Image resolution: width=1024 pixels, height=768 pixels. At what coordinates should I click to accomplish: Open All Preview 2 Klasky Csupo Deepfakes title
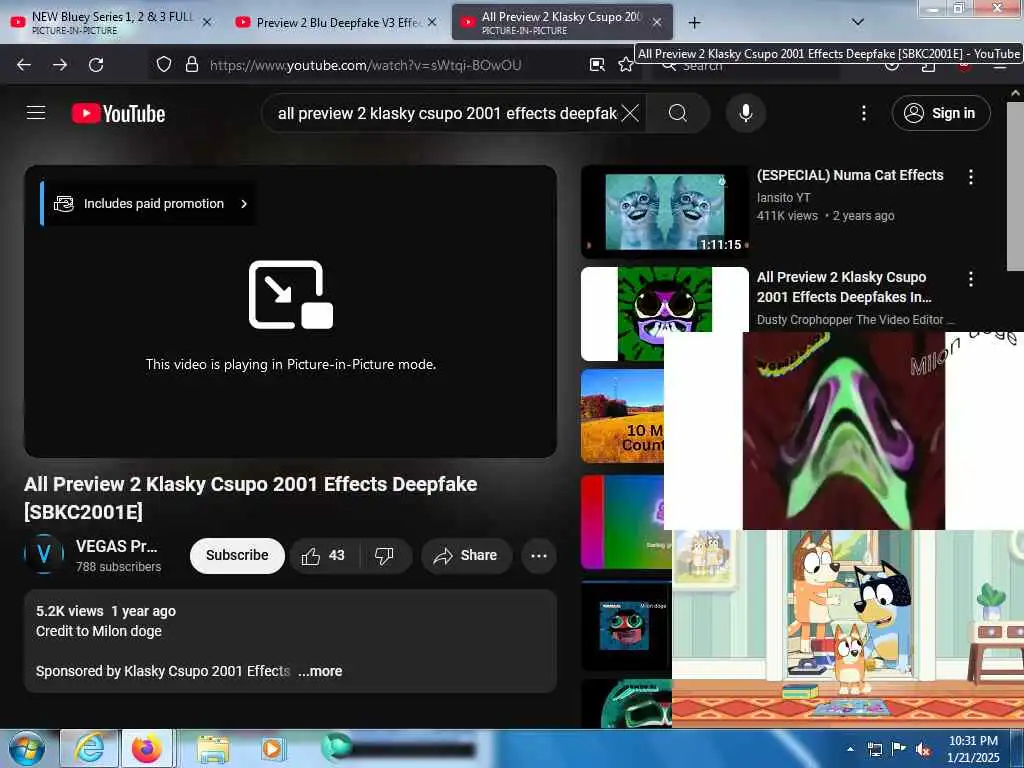click(x=844, y=287)
